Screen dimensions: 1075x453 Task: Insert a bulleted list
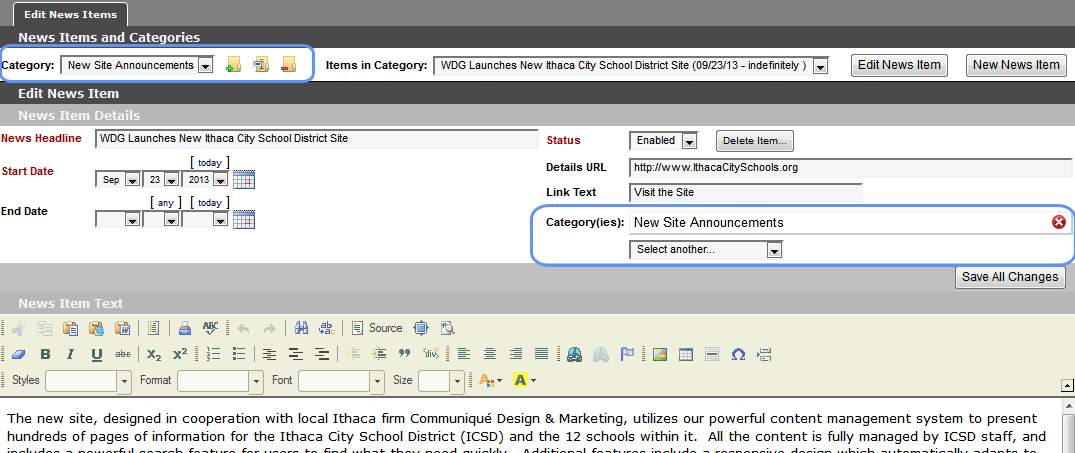239,354
